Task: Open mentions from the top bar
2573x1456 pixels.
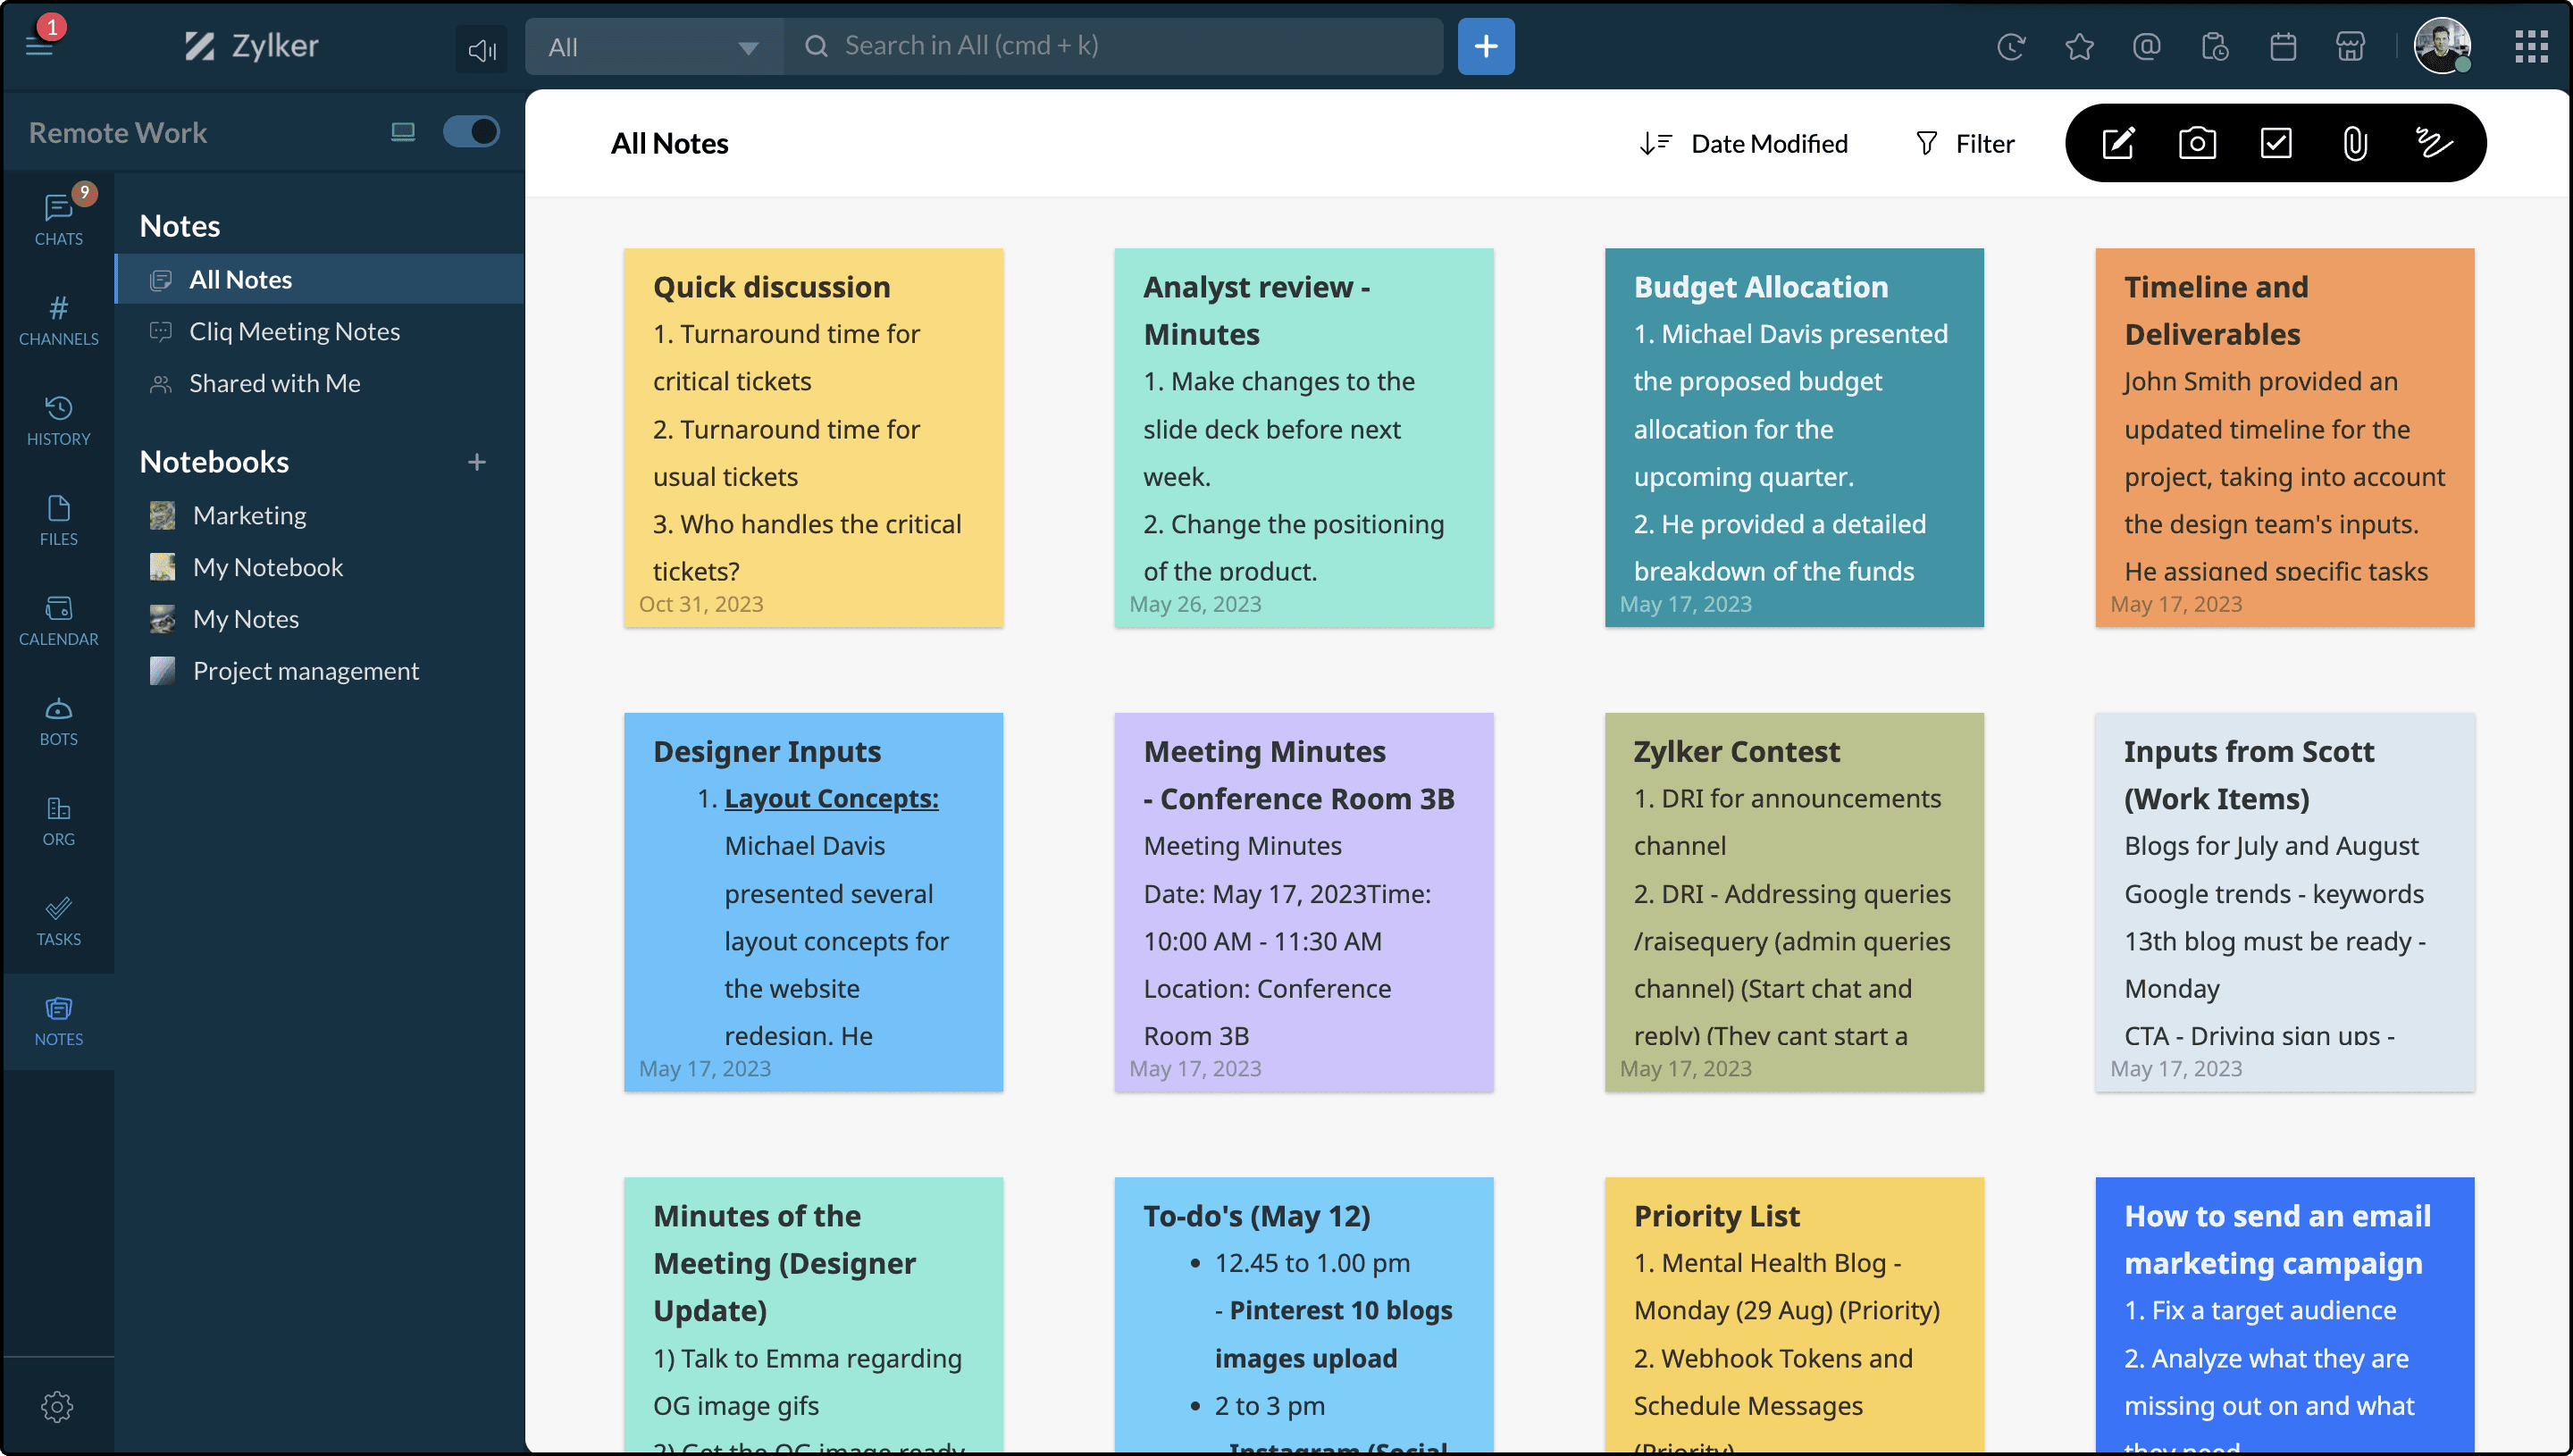Action: pyautogui.click(x=2146, y=46)
